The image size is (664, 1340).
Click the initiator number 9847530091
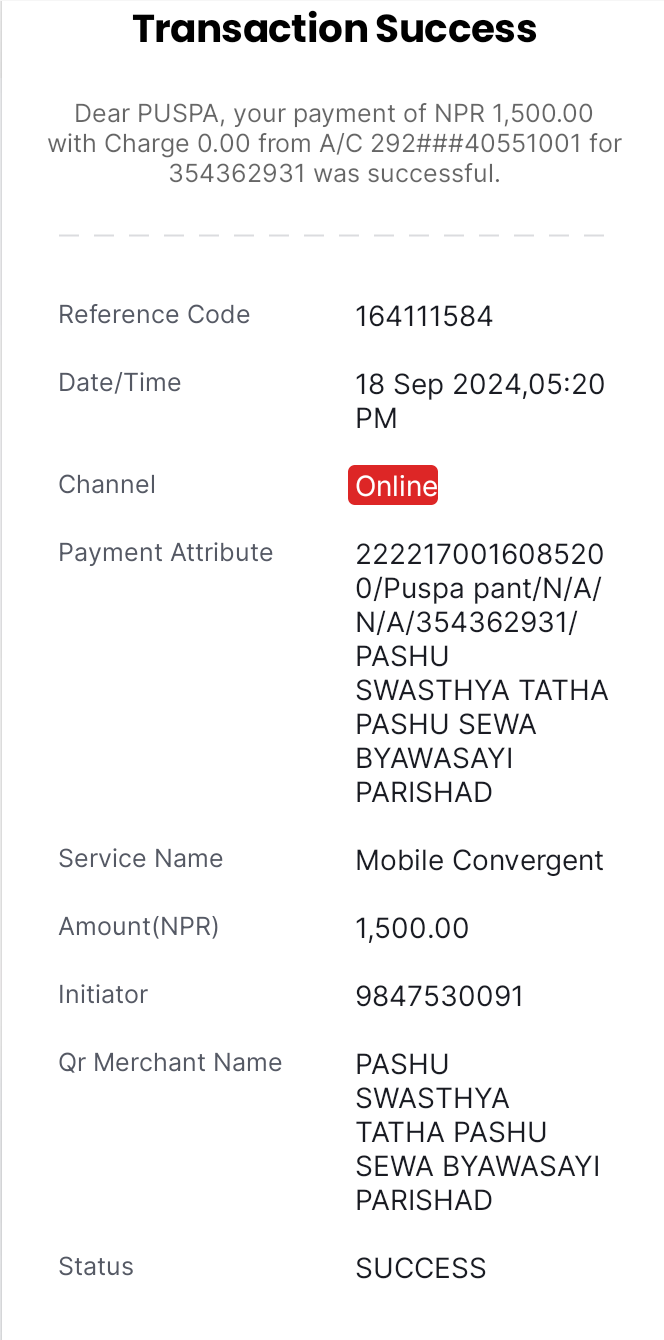tap(440, 997)
